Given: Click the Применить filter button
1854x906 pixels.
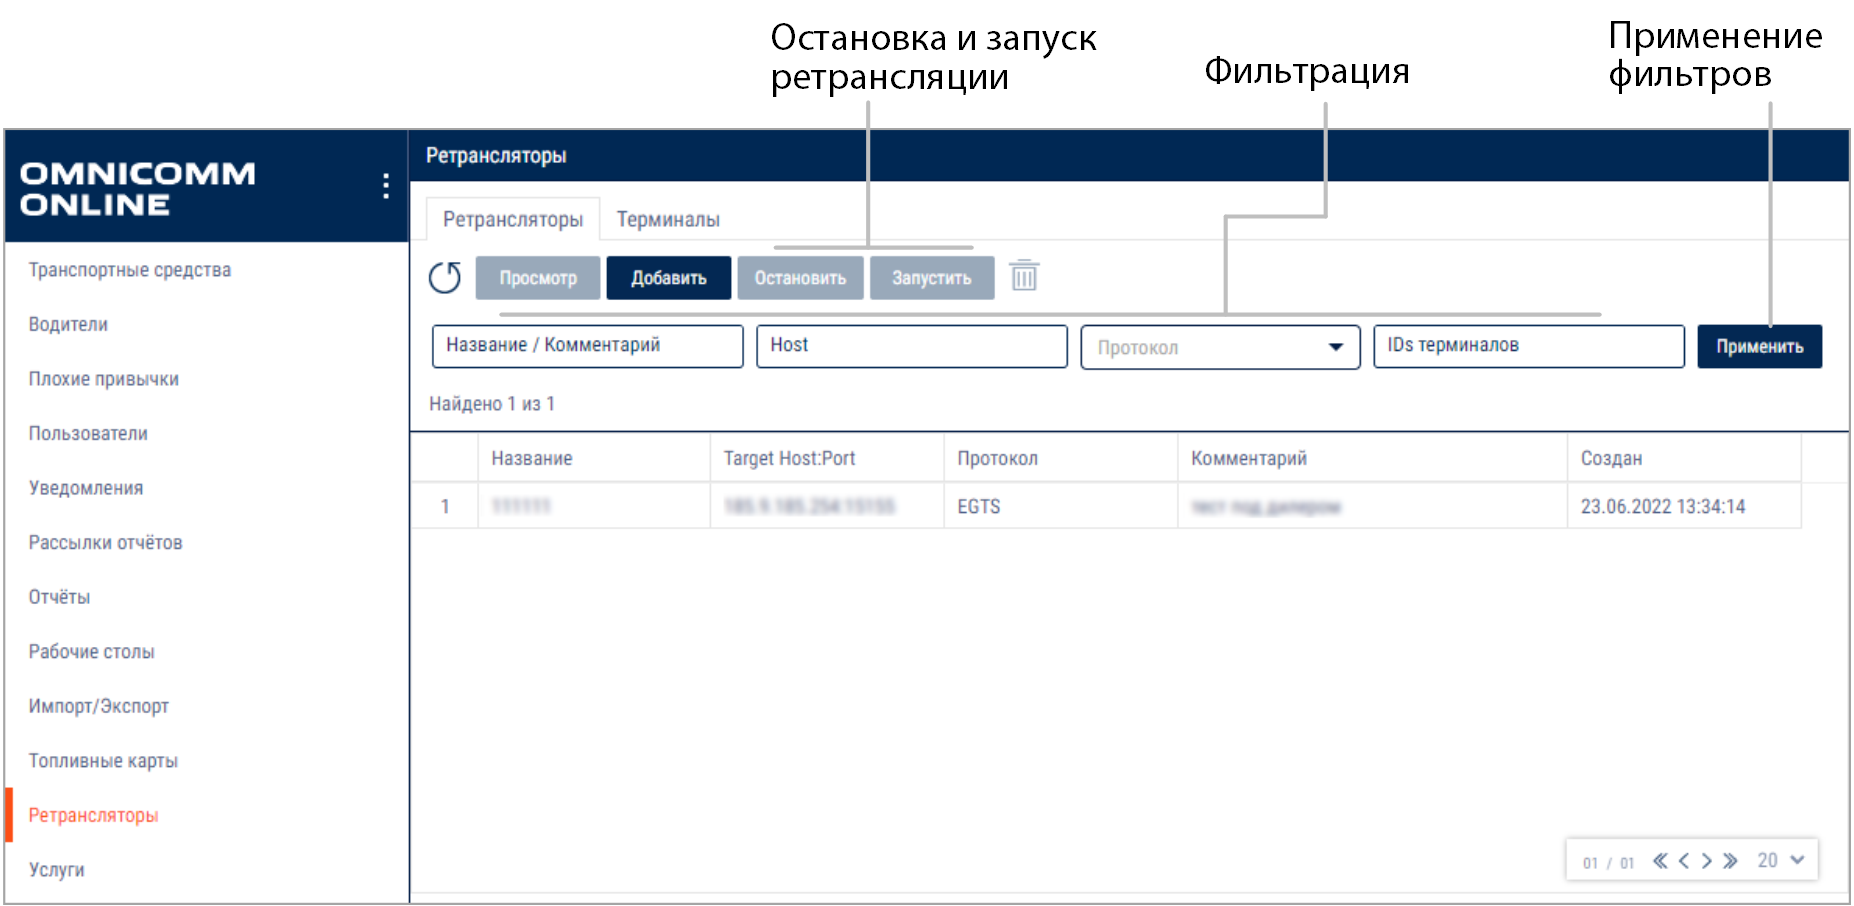Looking at the screenshot, I should click(x=1759, y=347).
